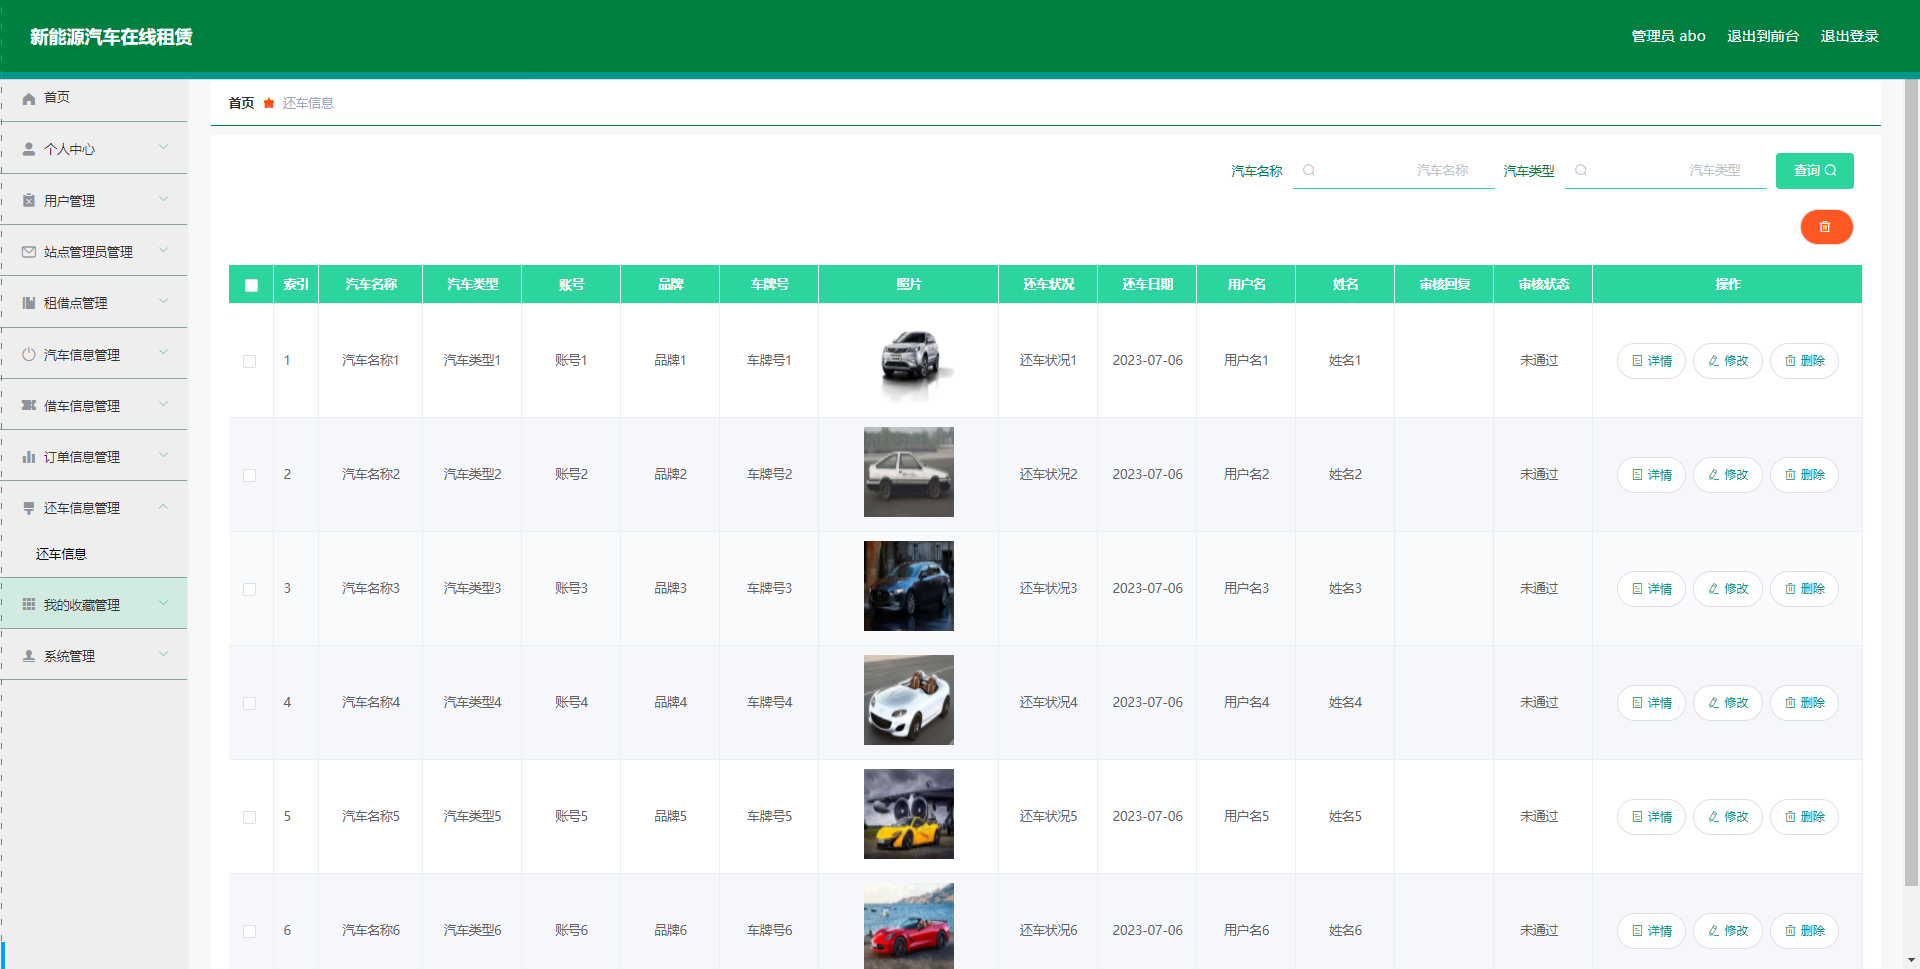Expand the 站点管理员管理 chevron

click(x=163, y=251)
